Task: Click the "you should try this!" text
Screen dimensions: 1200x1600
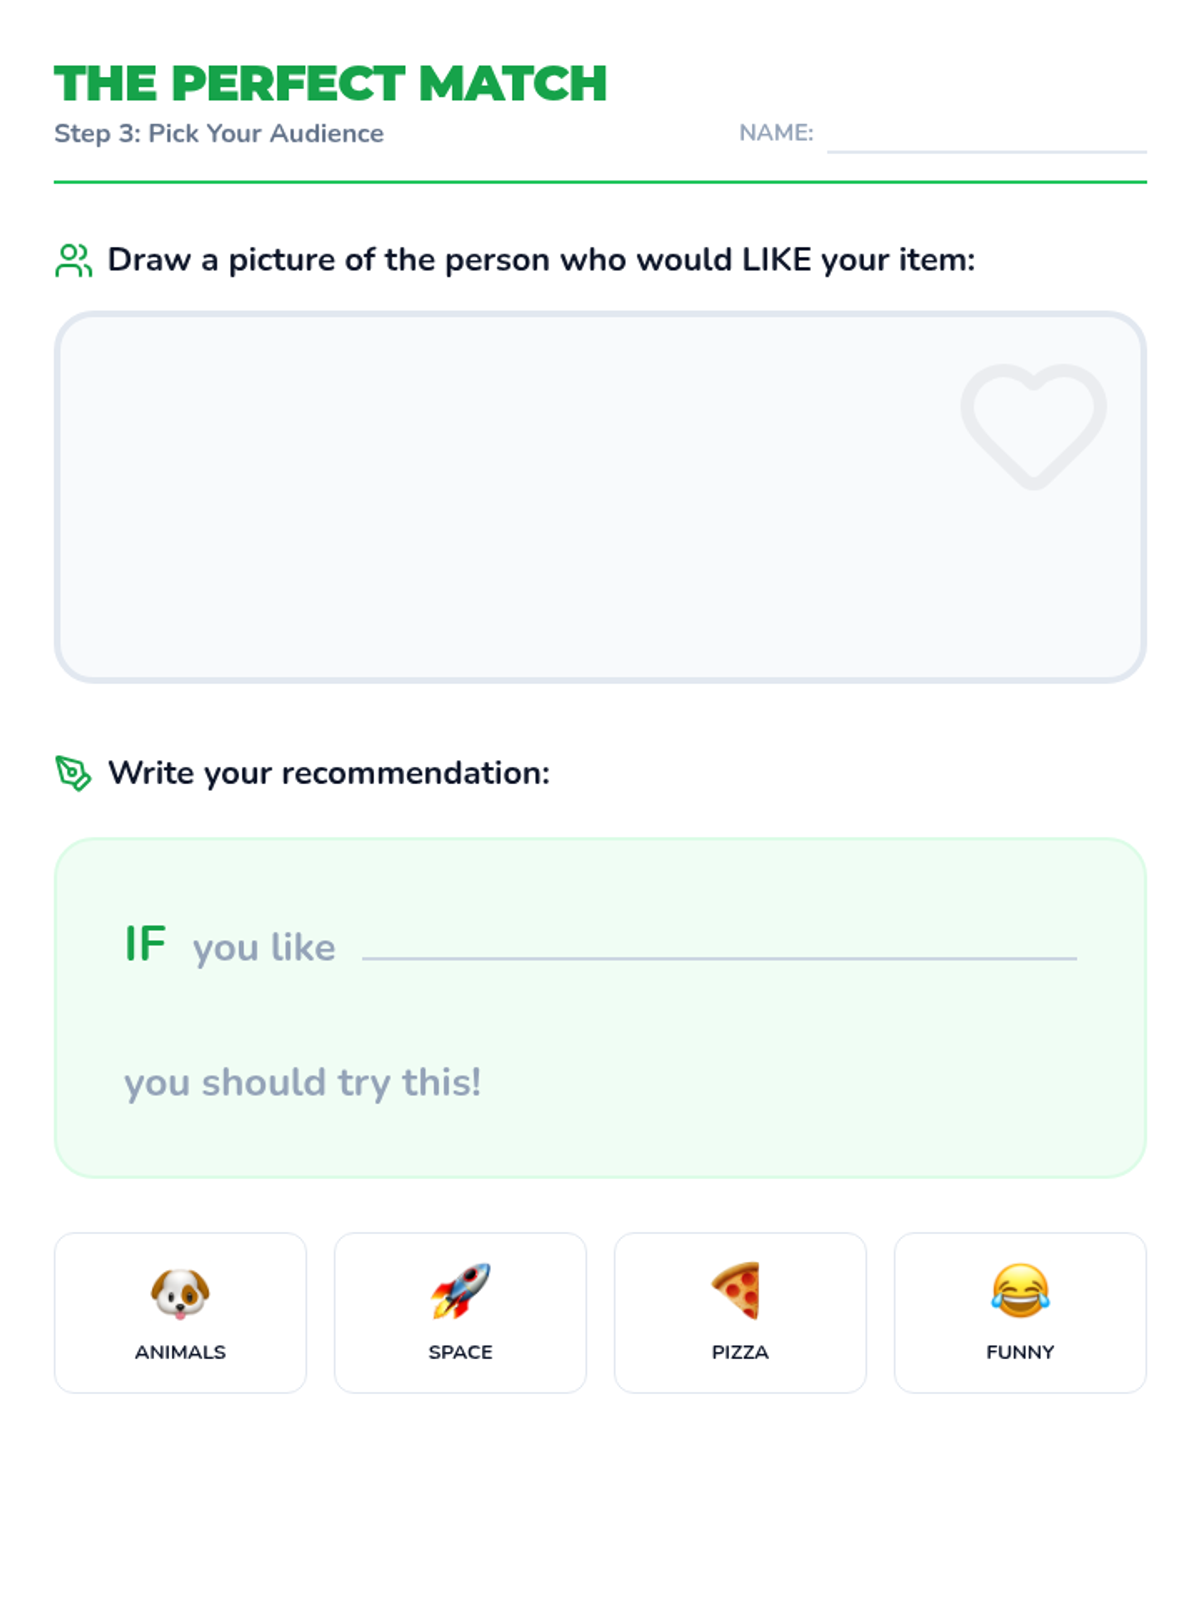Action: click(302, 1082)
